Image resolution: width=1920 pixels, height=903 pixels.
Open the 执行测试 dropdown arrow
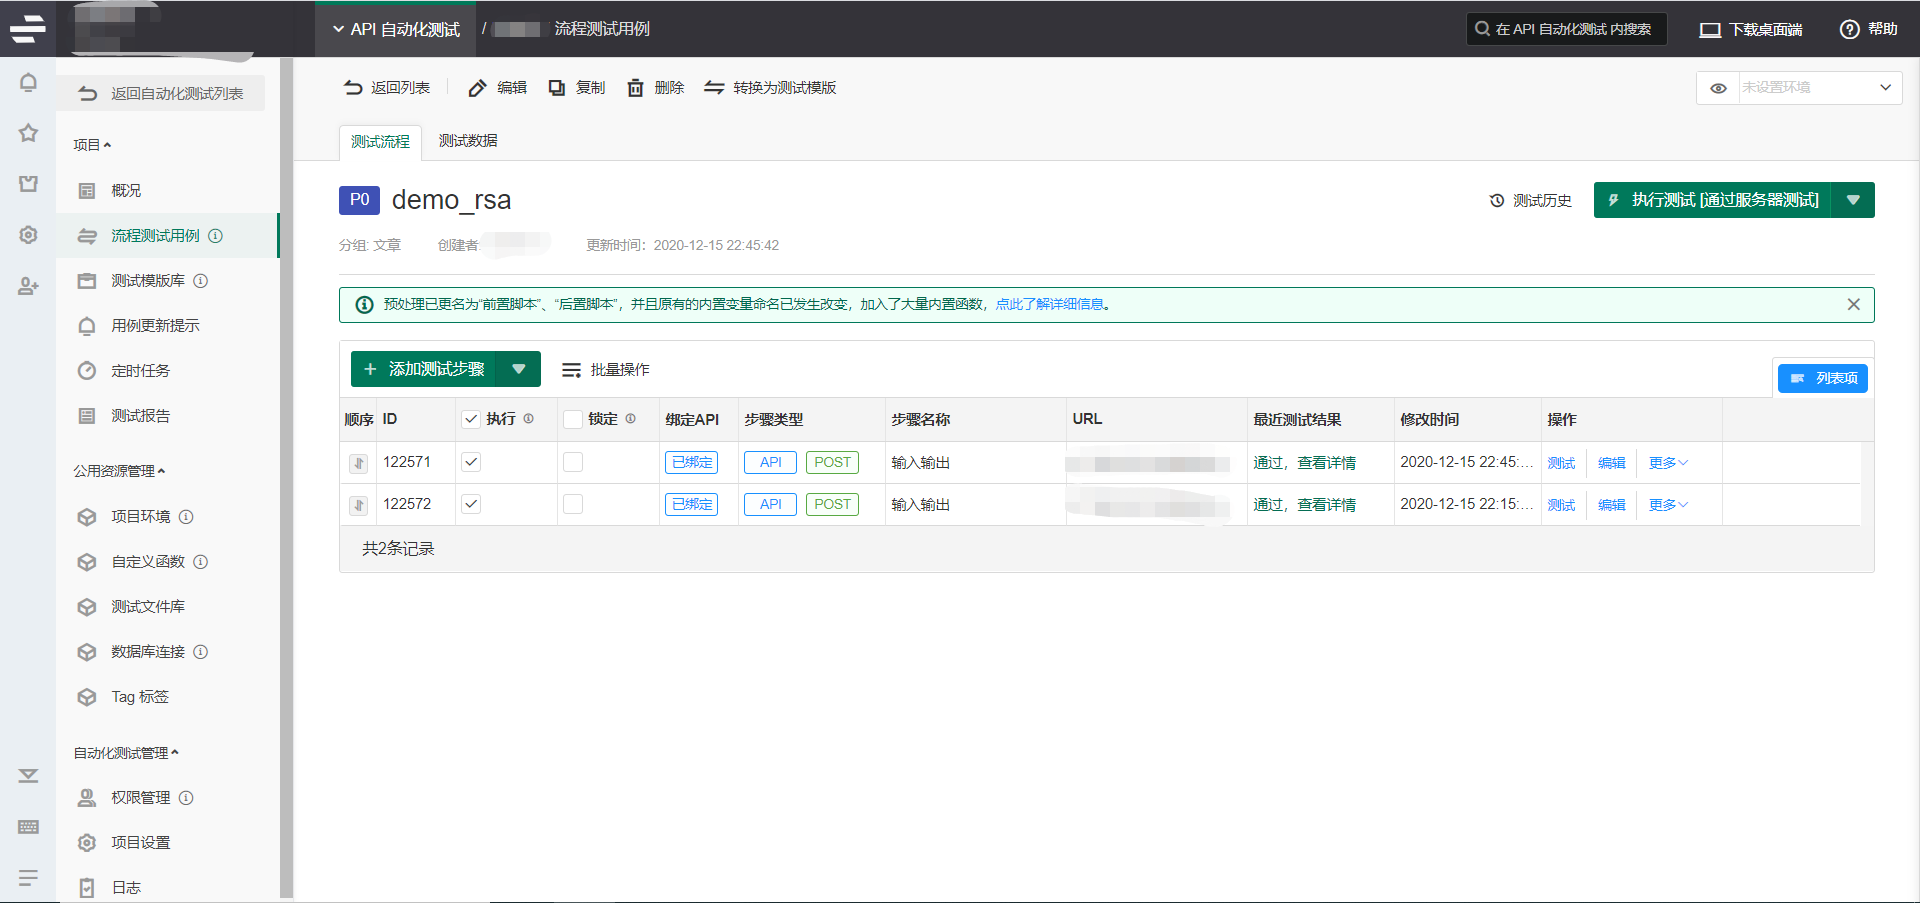(1853, 200)
